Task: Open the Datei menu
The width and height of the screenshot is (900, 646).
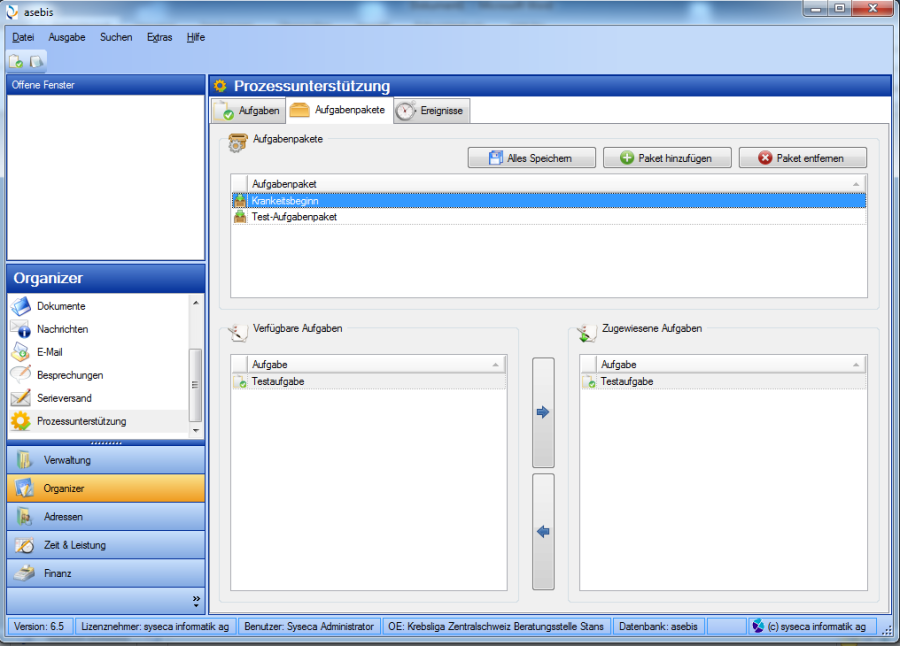Action: click(x=23, y=37)
